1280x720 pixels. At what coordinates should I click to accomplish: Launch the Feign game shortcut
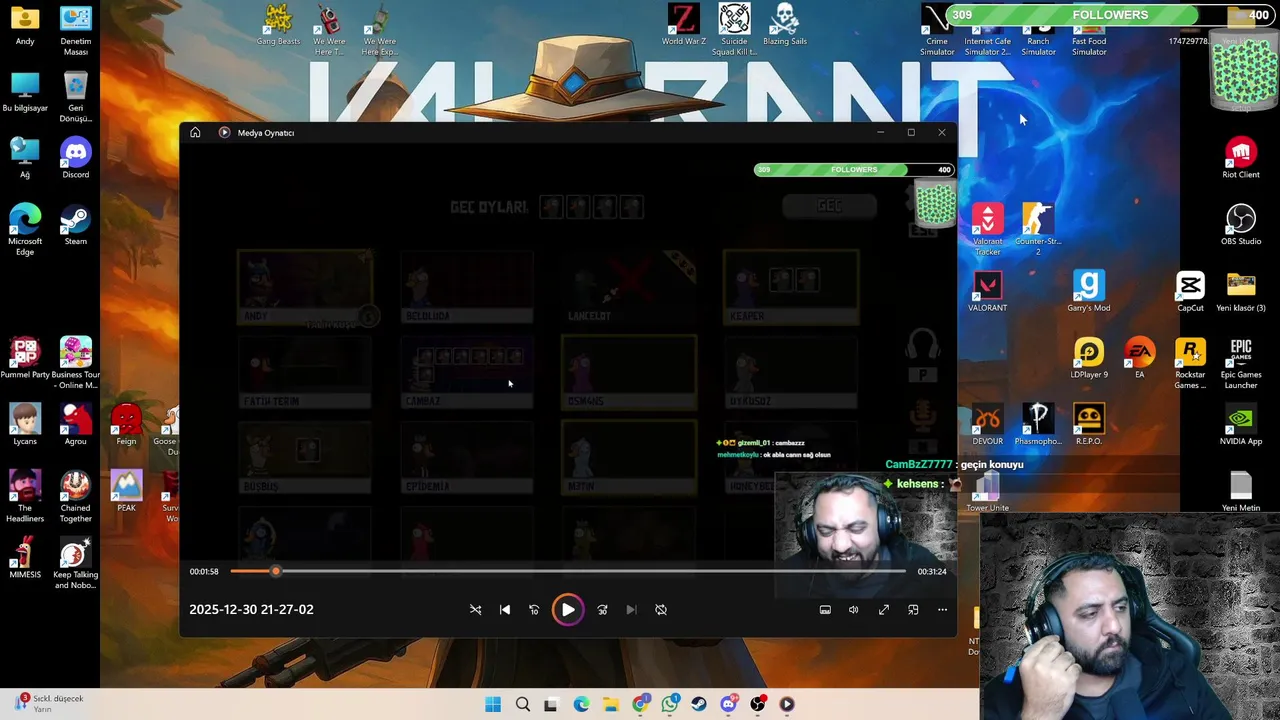coord(126,425)
